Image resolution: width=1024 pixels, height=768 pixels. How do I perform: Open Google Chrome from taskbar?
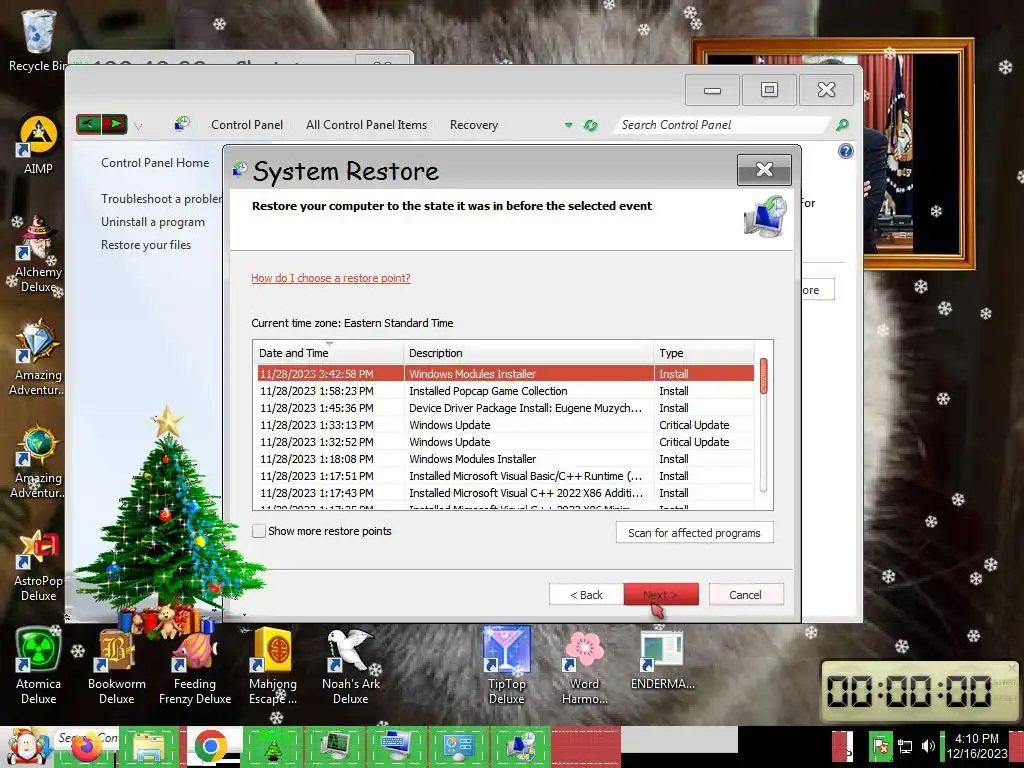210,747
